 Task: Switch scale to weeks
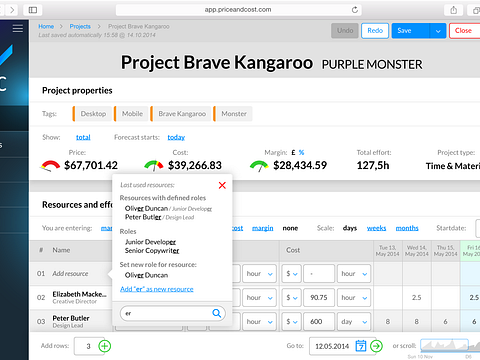[376, 228]
